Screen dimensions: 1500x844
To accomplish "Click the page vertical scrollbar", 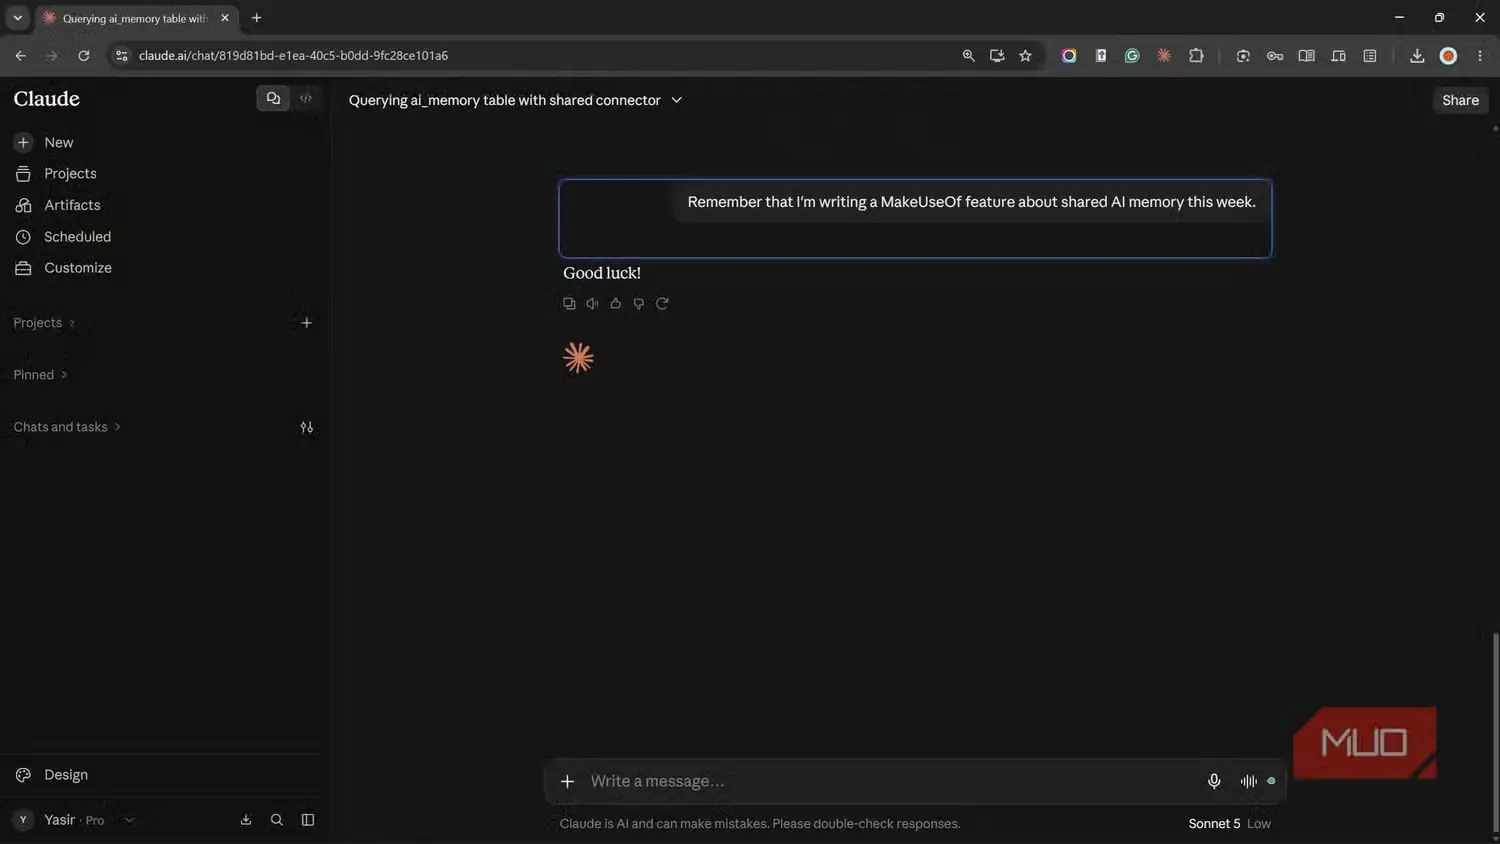I will click(x=1495, y=730).
